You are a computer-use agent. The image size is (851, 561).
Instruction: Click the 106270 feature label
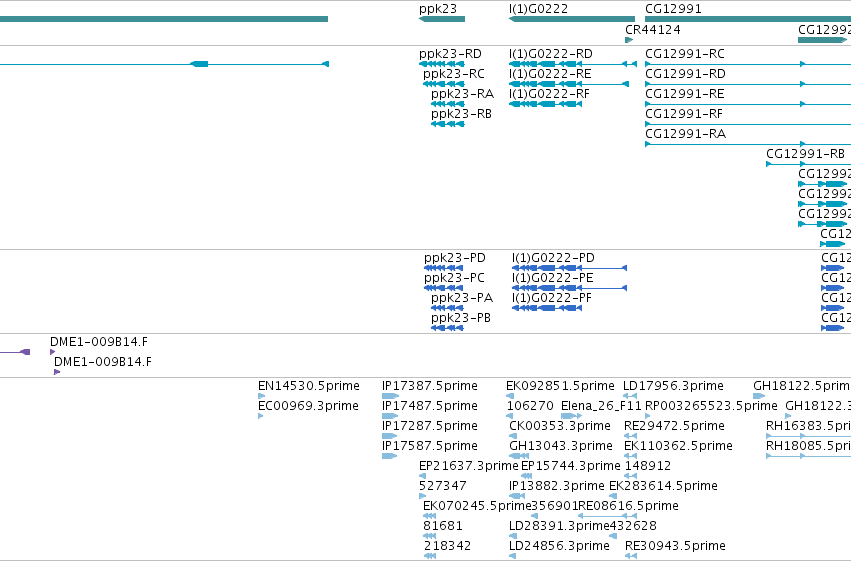[530, 406]
